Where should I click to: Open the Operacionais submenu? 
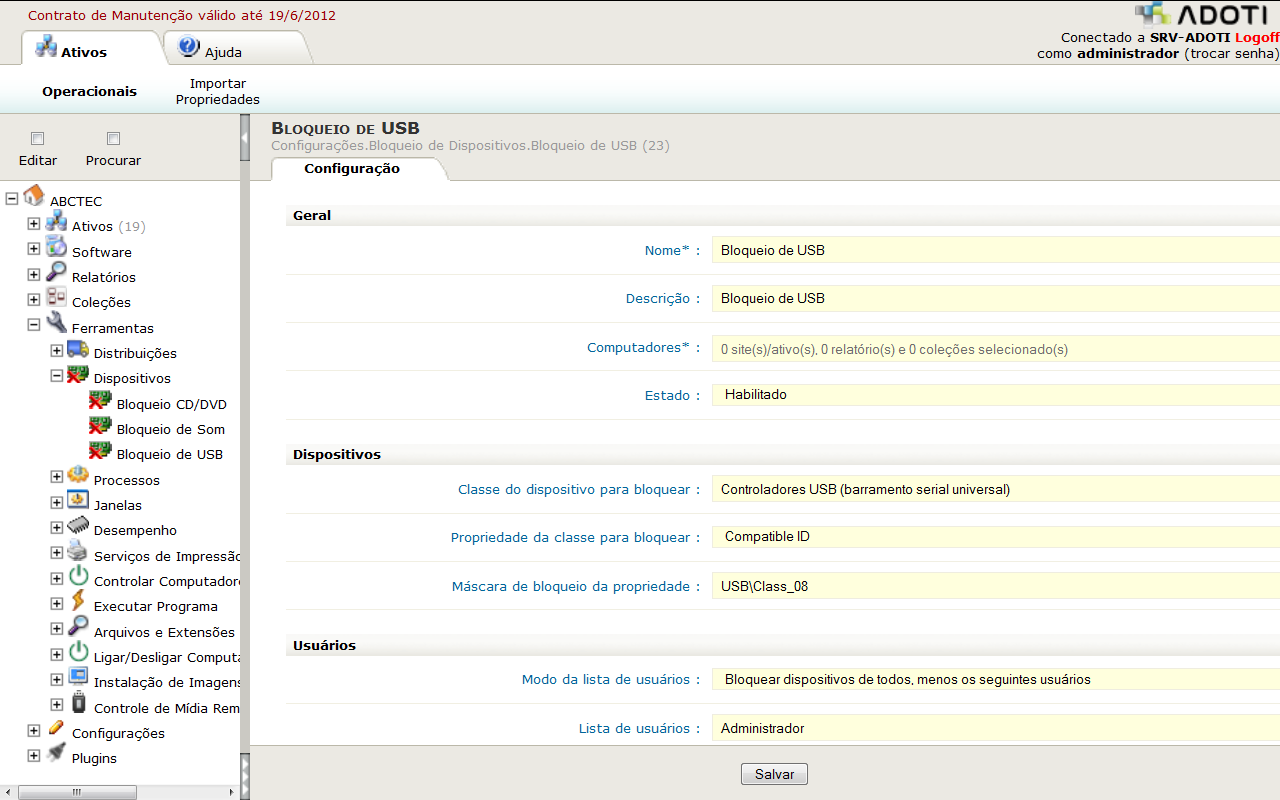(x=89, y=91)
